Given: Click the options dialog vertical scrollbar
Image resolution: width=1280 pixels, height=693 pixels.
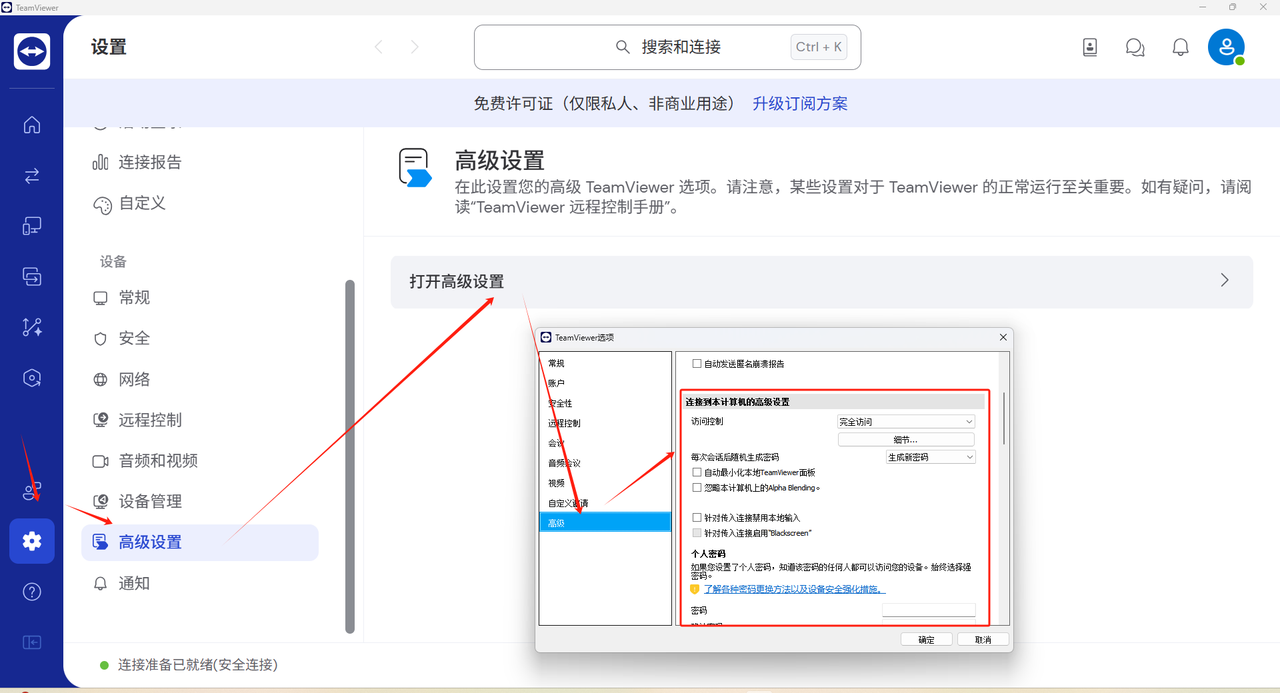Looking at the screenshot, I should (1003, 420).
